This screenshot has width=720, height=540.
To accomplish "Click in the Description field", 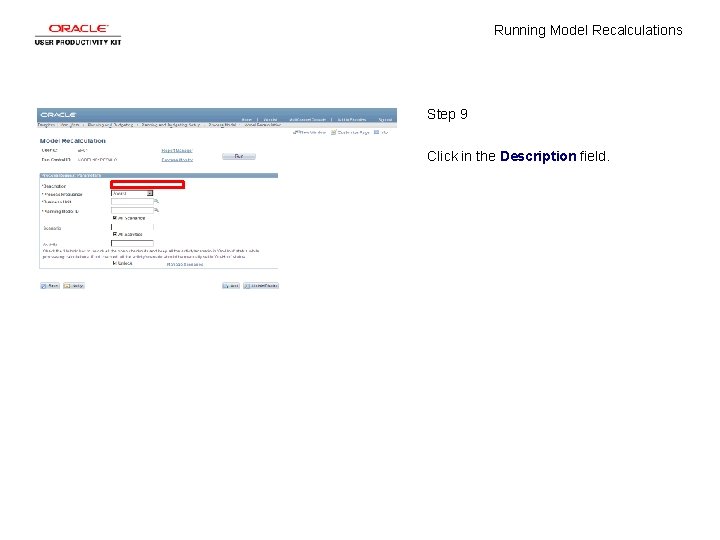I will pyautogui.click(x=147, y=185).
